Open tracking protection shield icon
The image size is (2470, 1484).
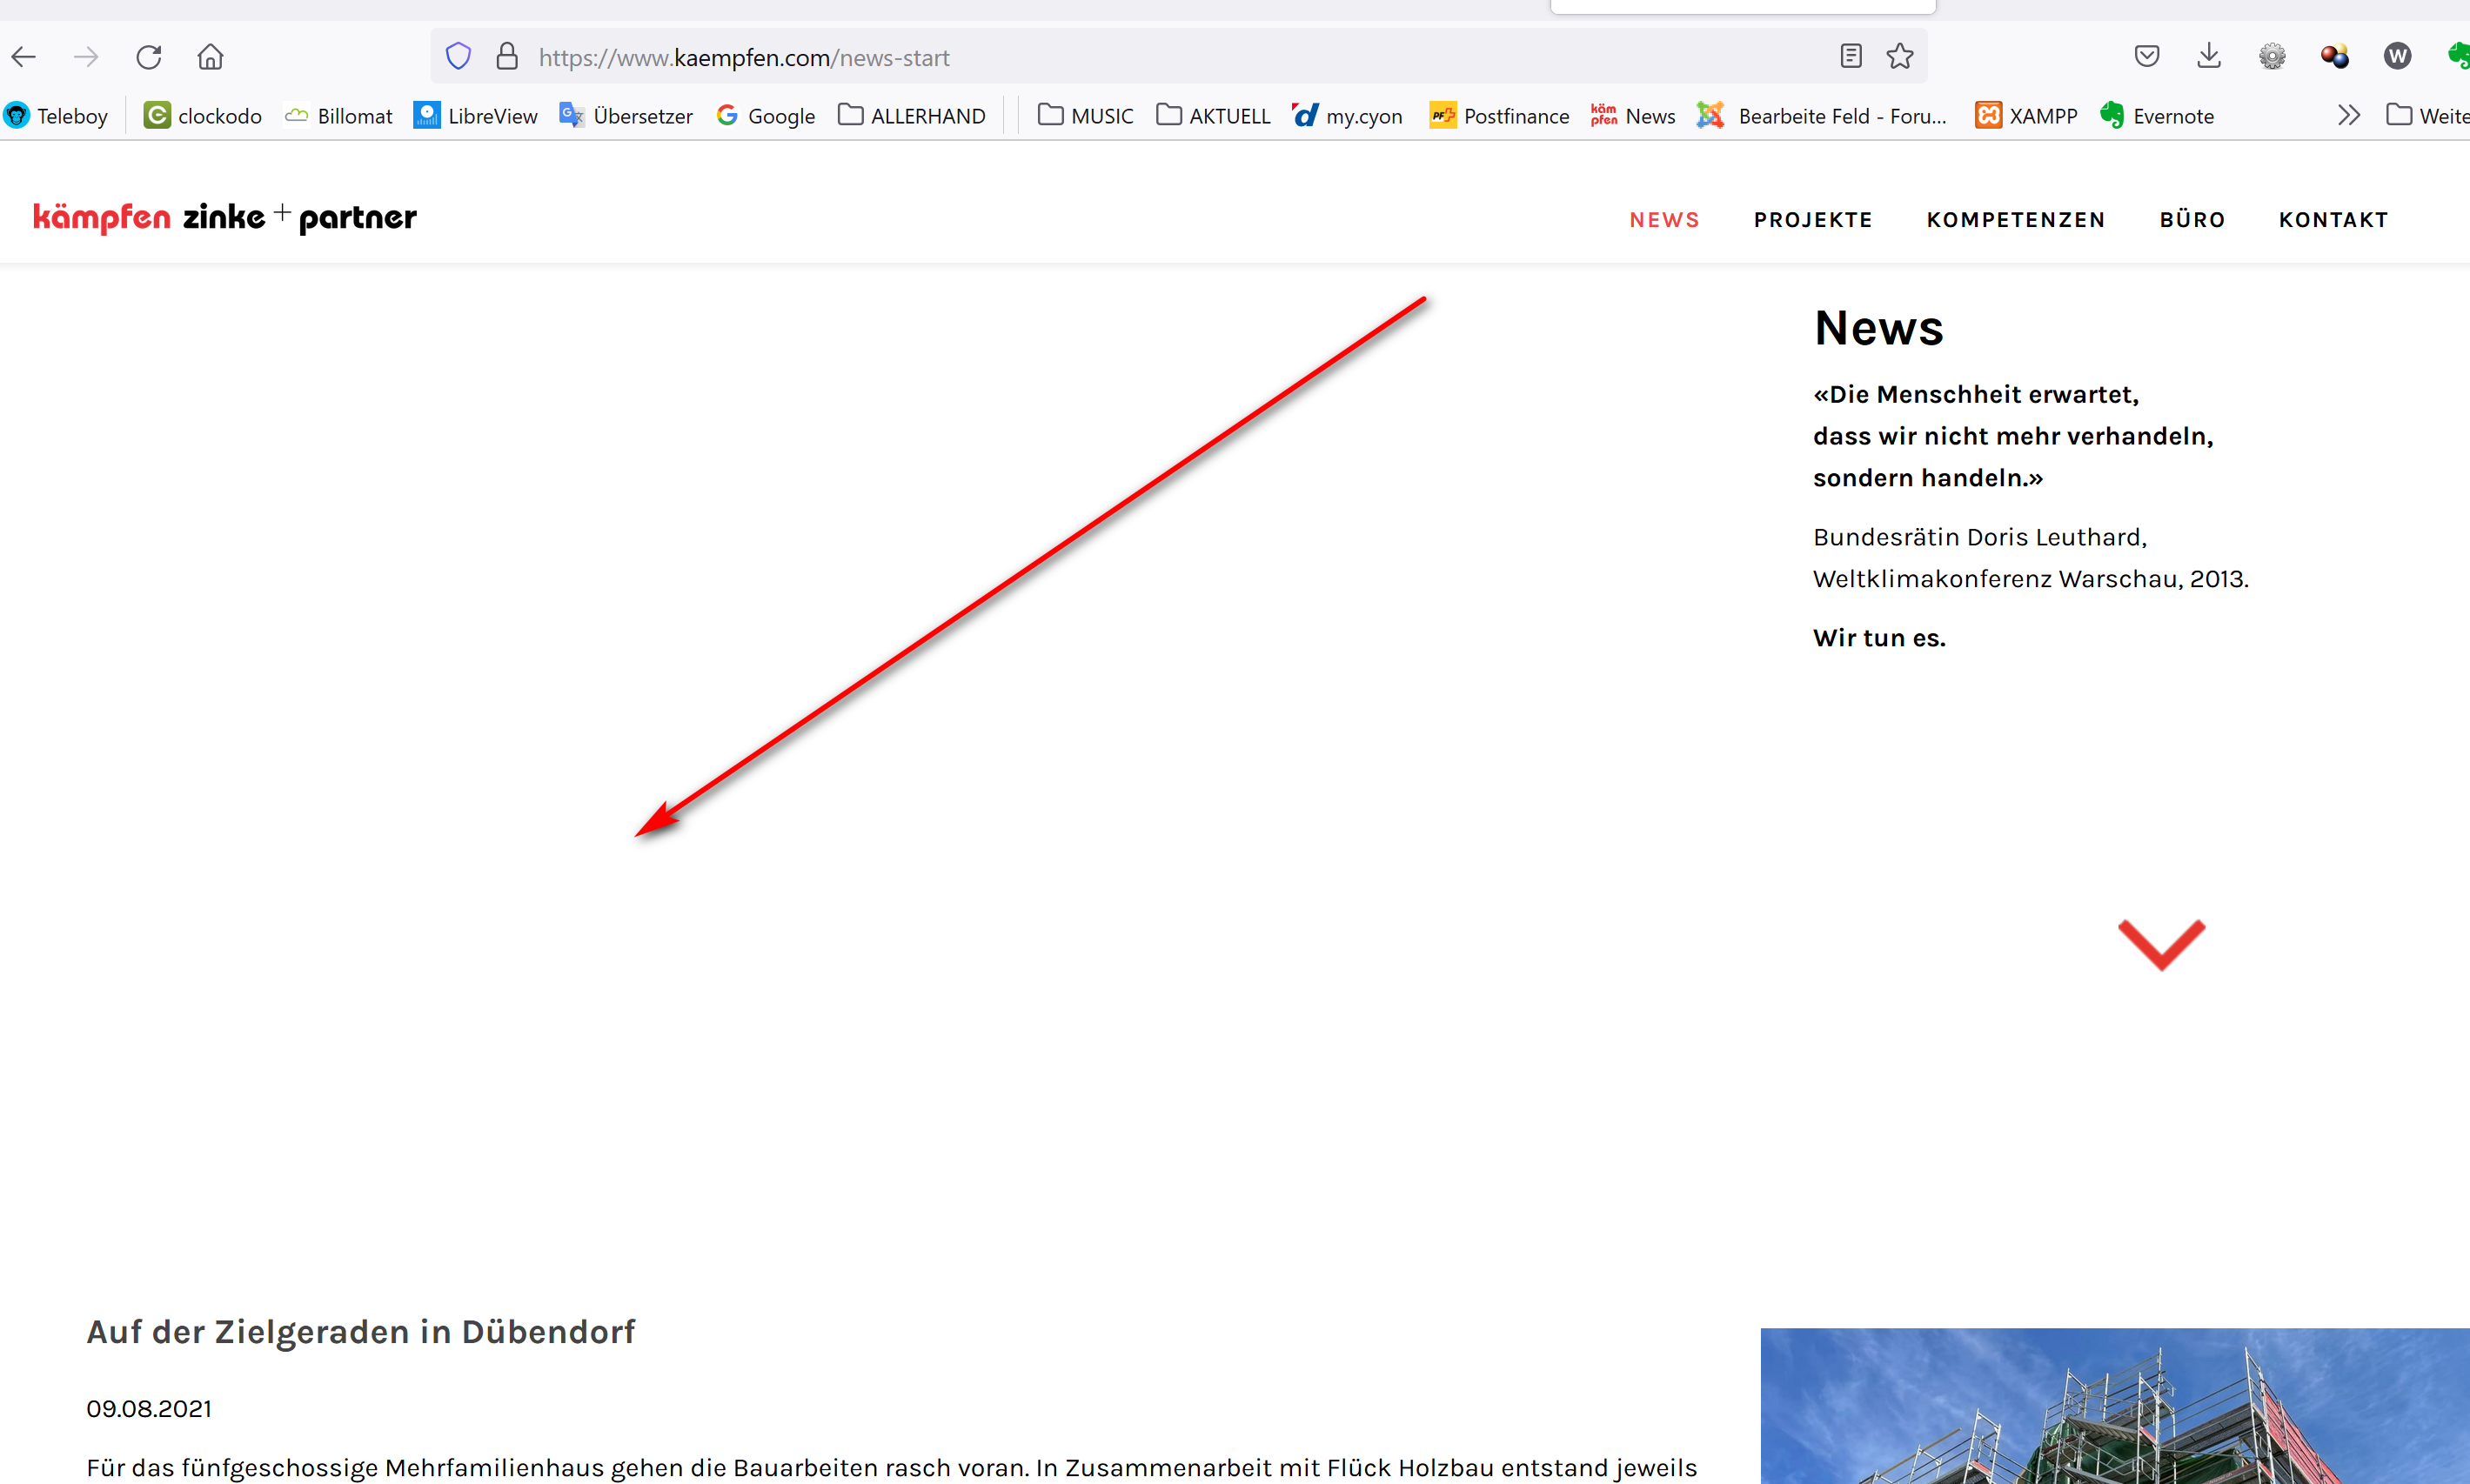(458, 57)
